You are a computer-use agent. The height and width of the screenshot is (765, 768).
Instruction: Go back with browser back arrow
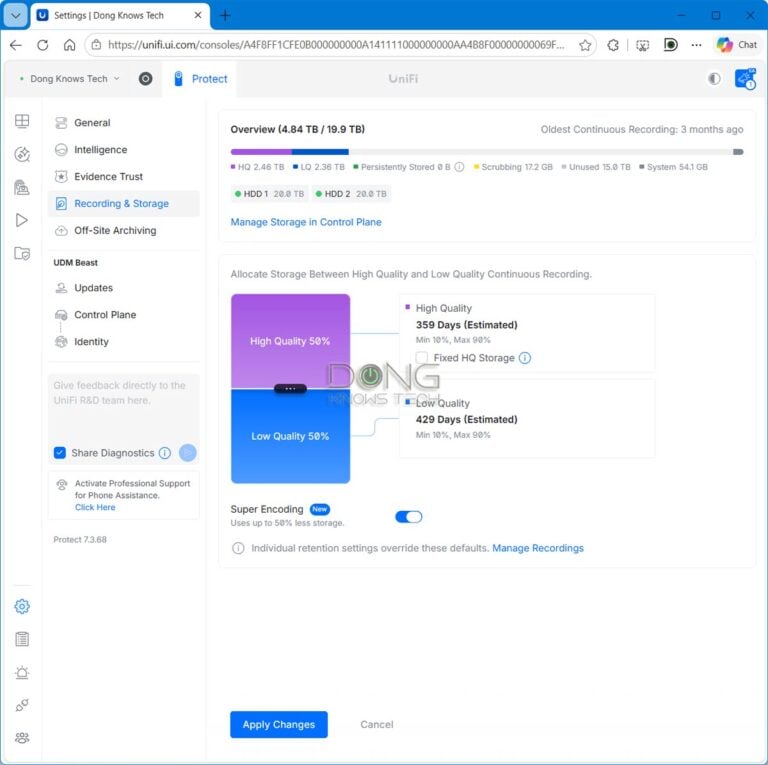[x=16, y=45]
